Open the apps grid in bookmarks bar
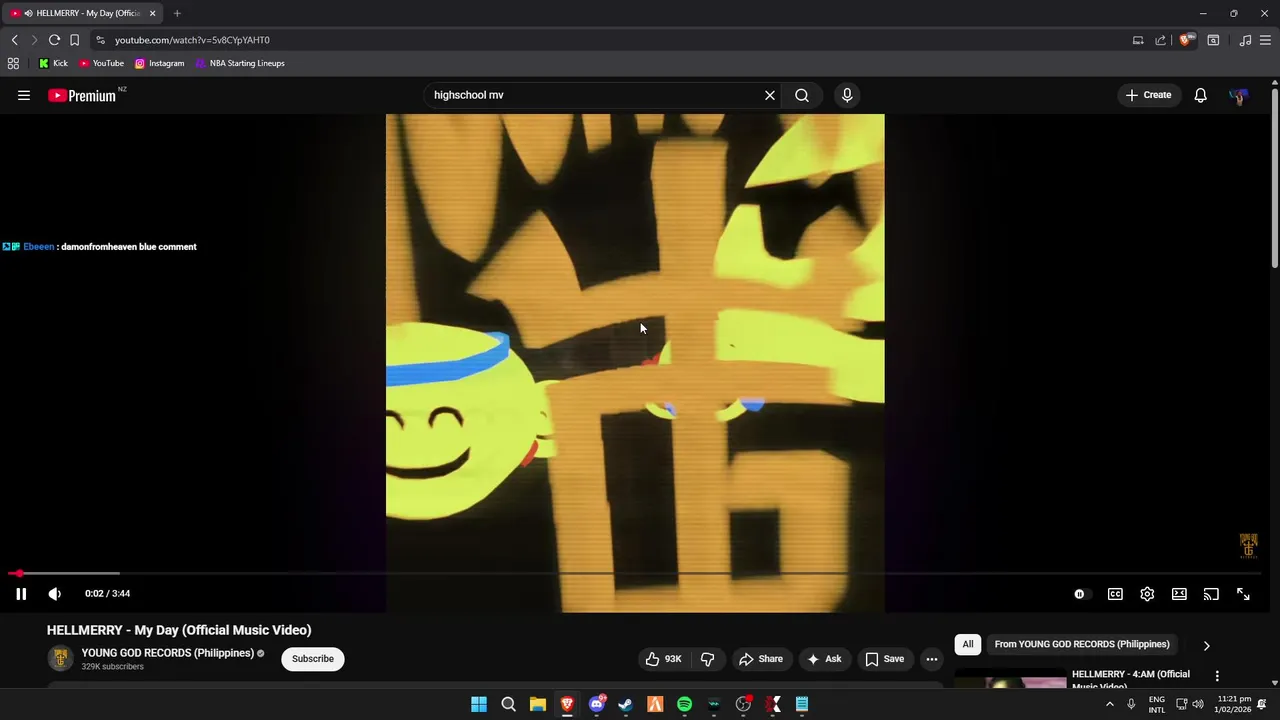Viewport: 1280px width, 720px height. [x=13, y=63]
